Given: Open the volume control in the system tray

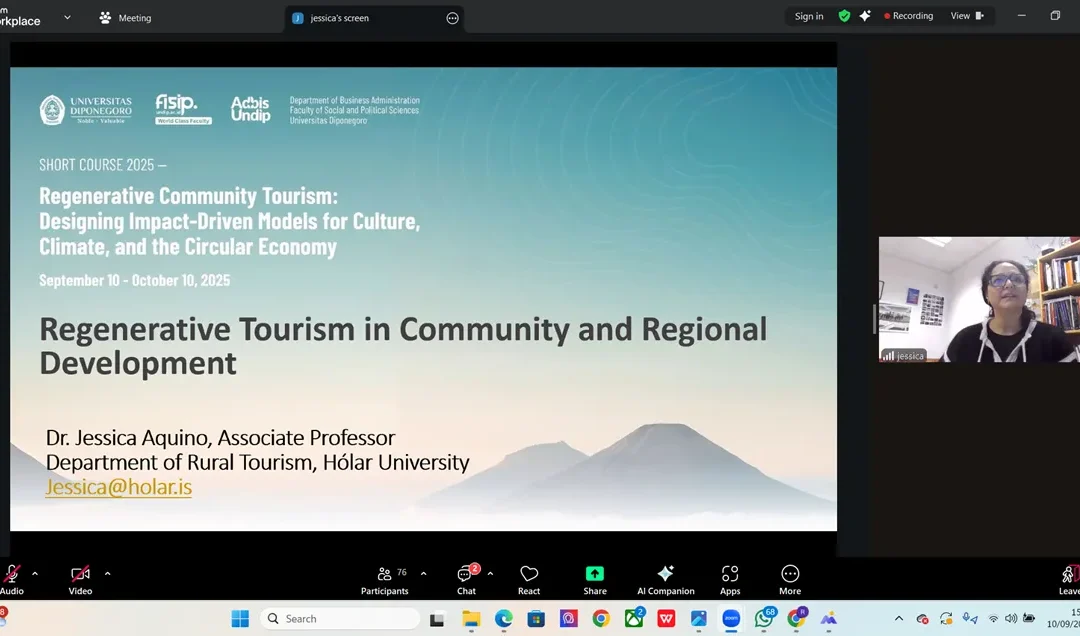Looking at the screenshot, I should coord(1011,618).
